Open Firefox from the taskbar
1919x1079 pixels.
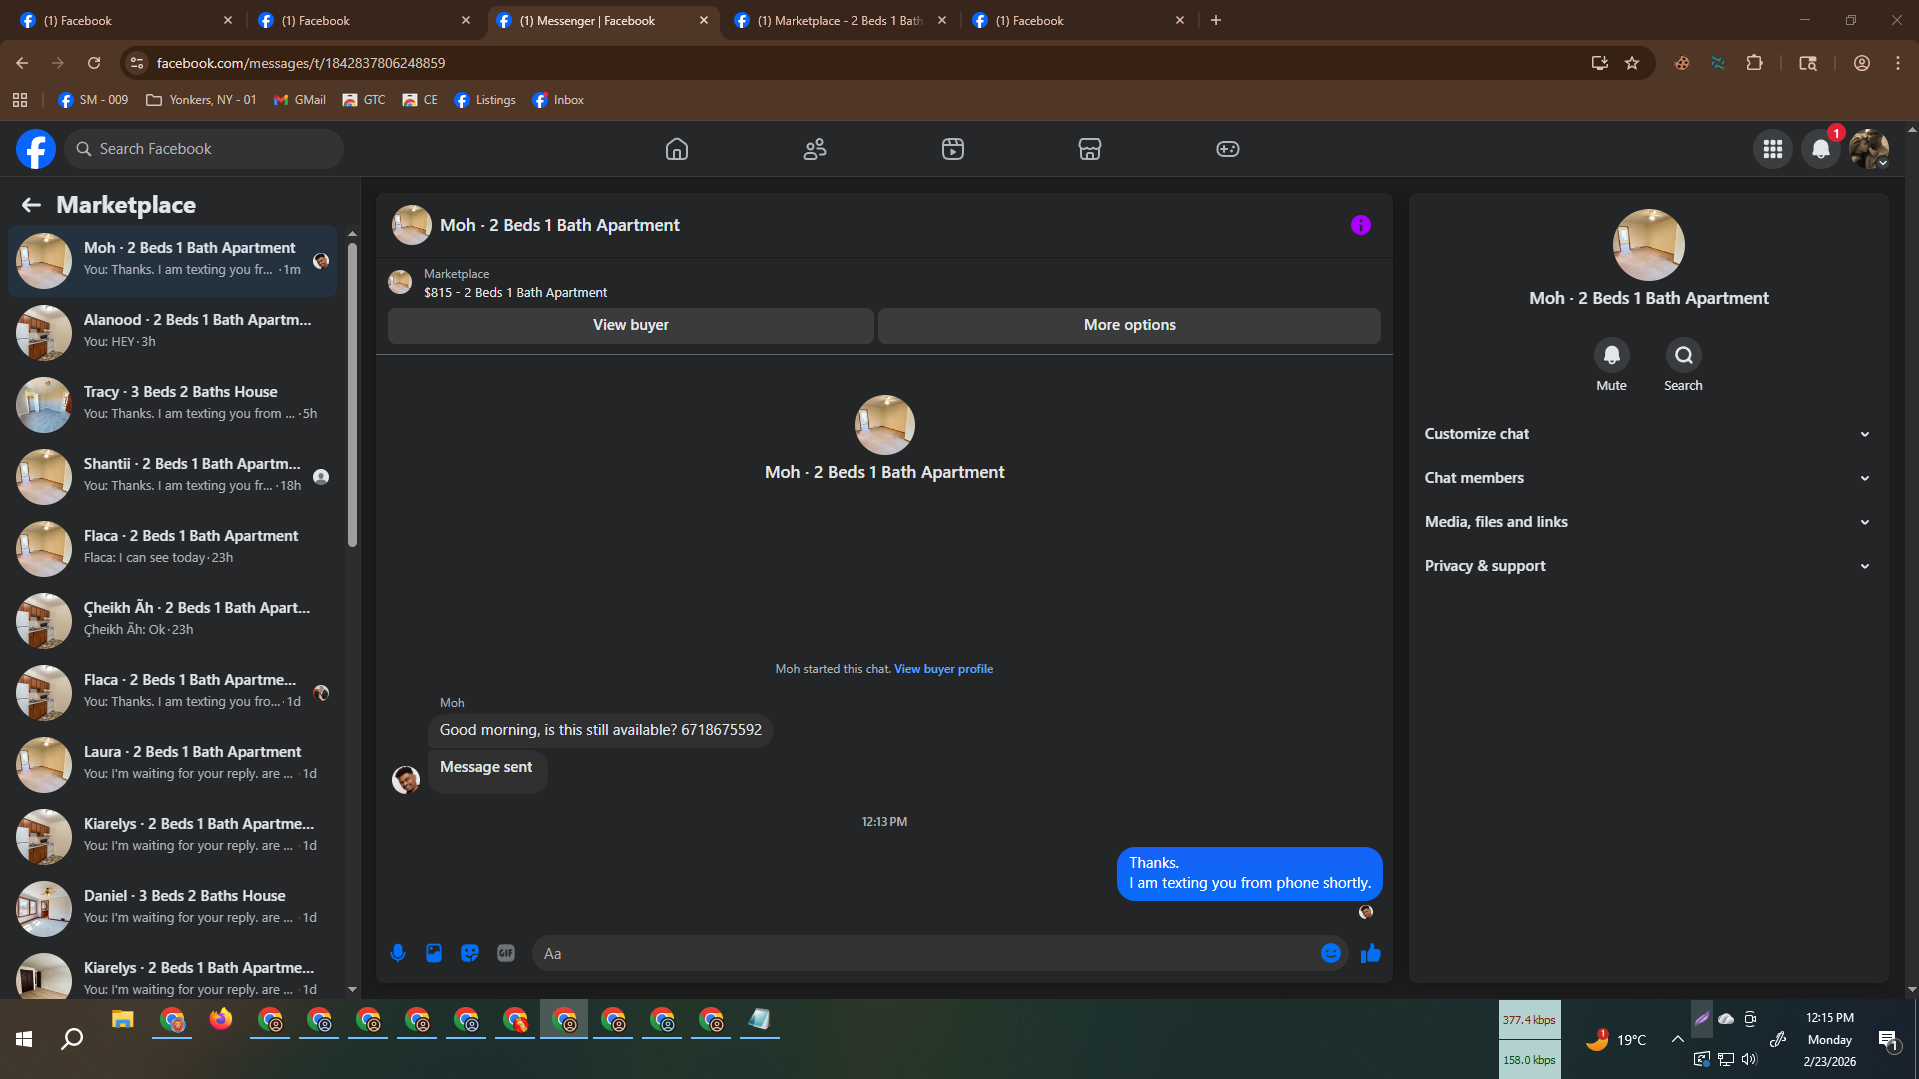(x=221, y=1020)
